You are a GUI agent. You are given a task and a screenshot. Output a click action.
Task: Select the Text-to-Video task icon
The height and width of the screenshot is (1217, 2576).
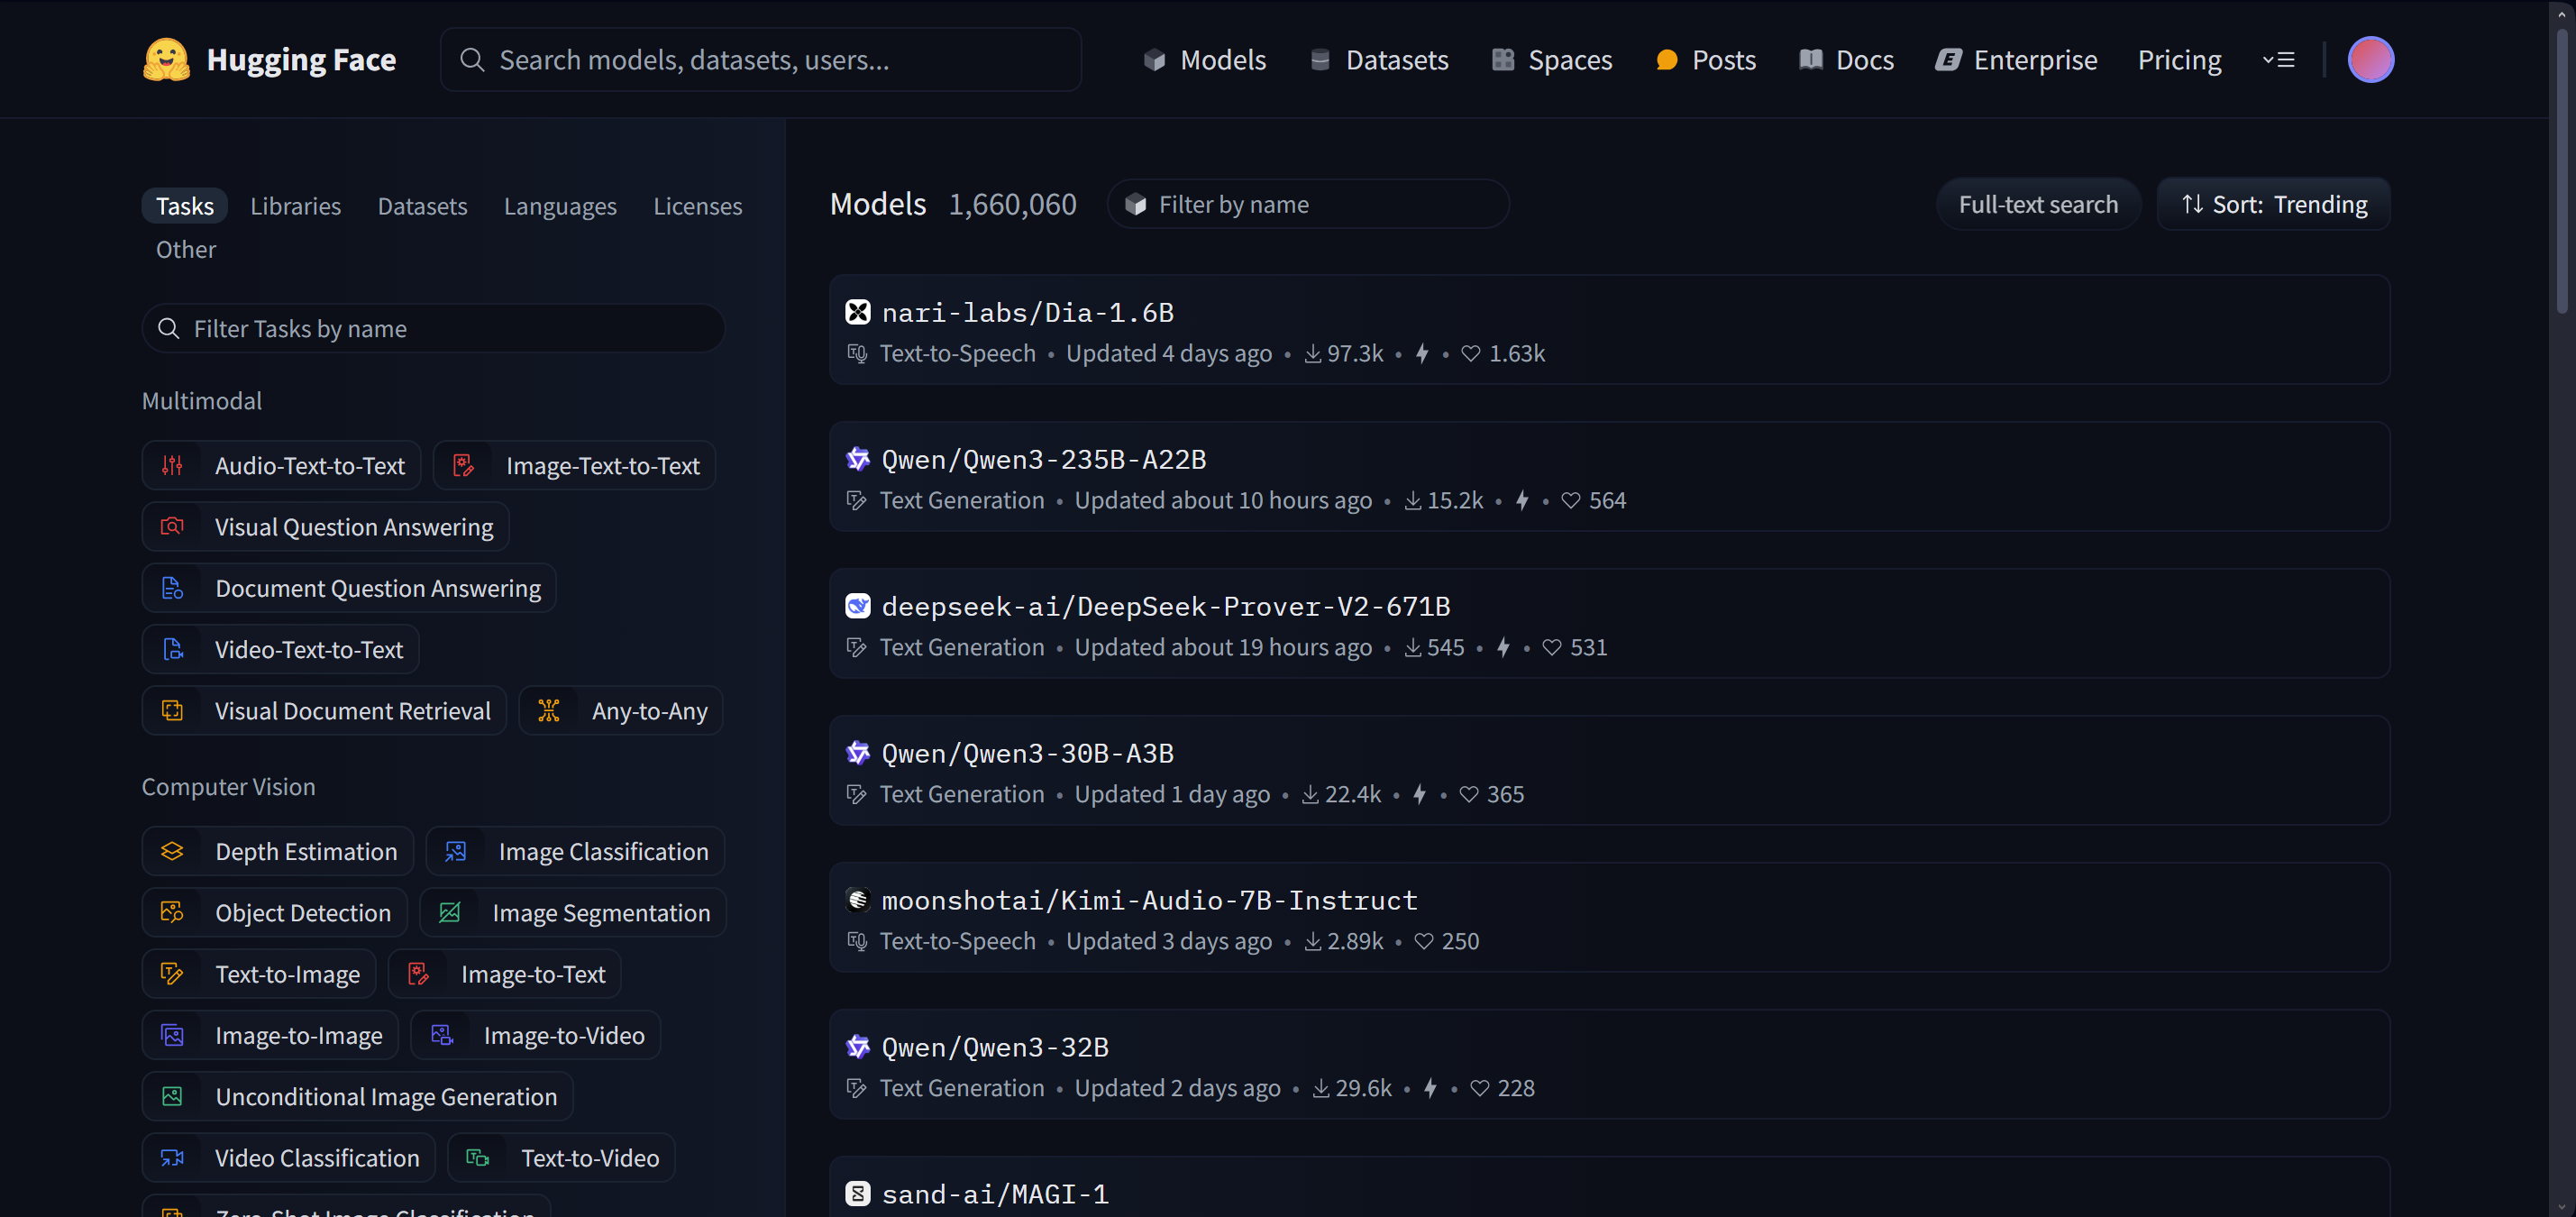(478, 1157)
